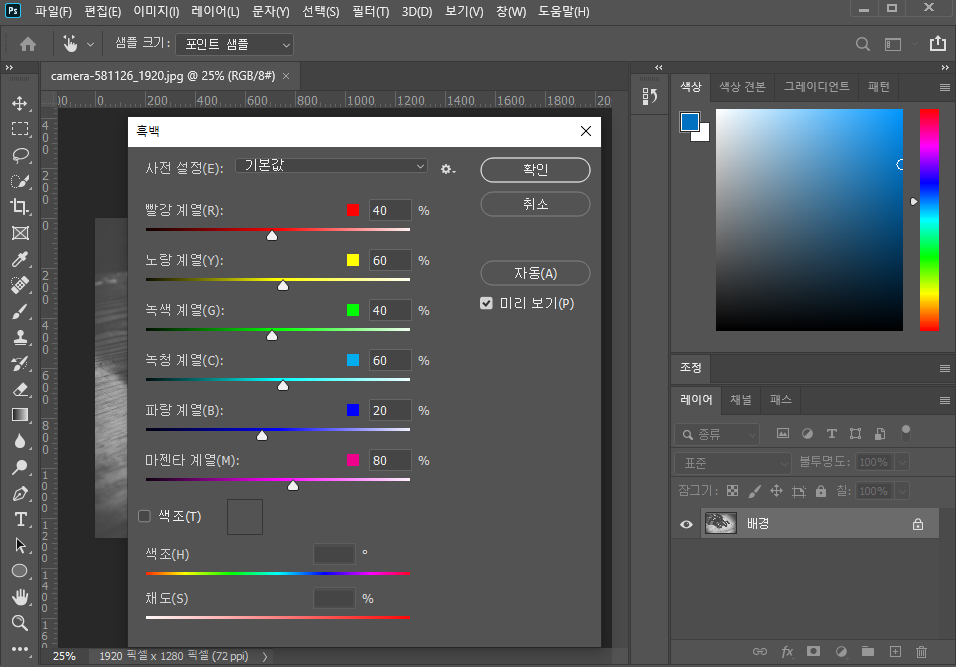Select the Blur tool
This screenshot has height=667, width=956.
20,441
